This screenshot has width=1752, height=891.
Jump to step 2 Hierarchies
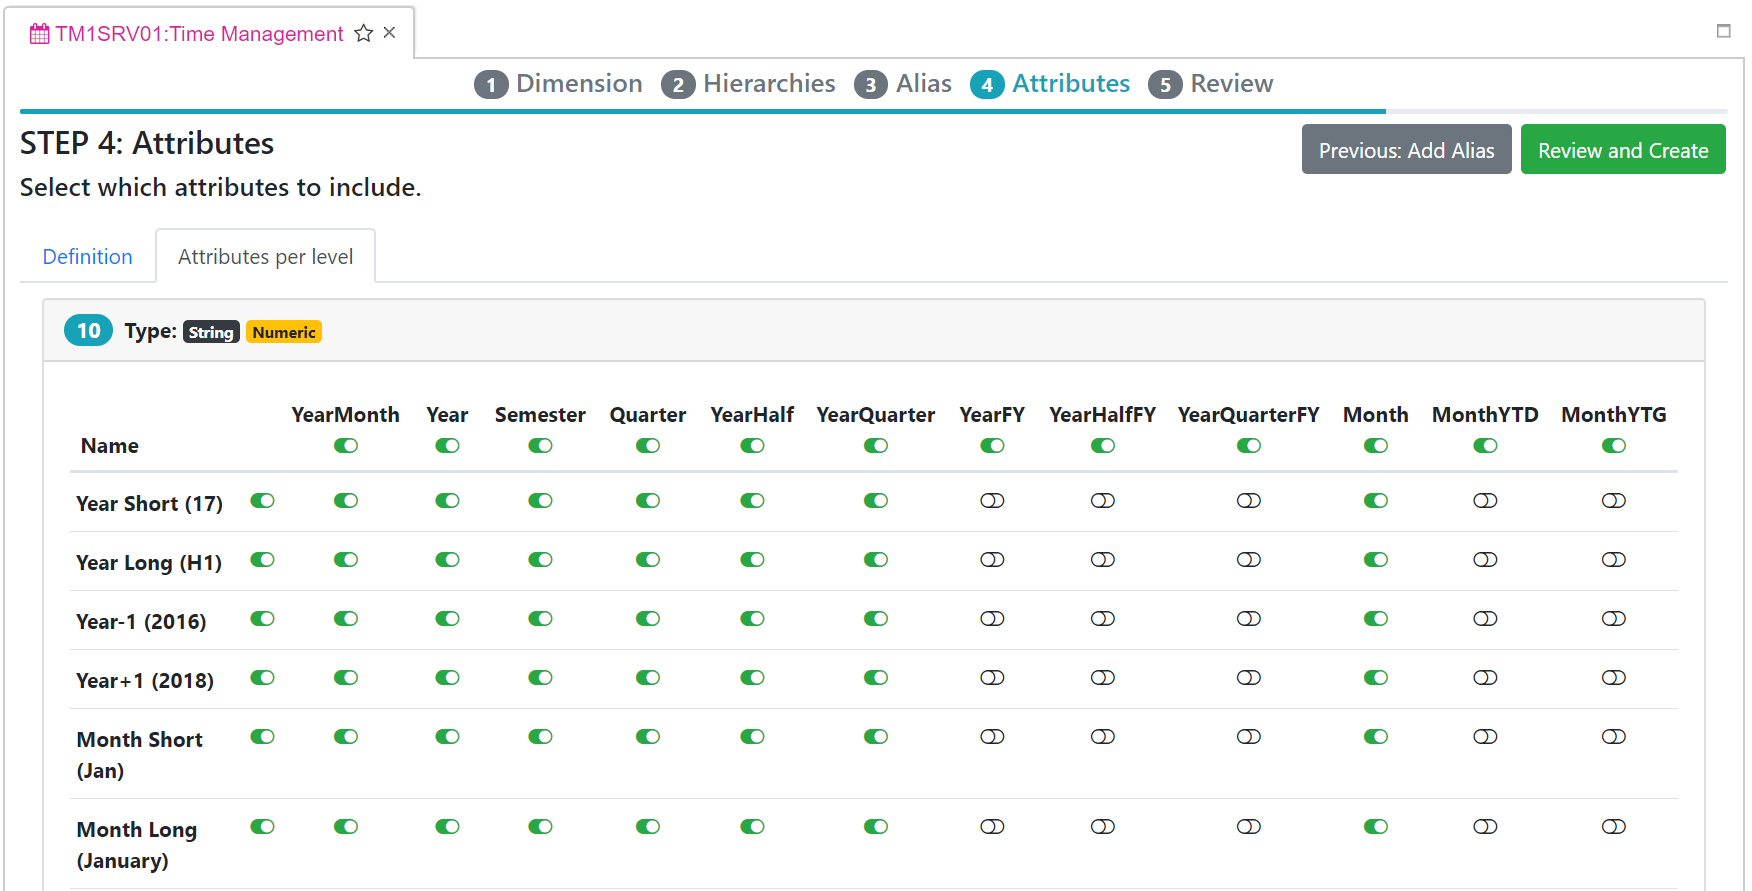(748, 84)
